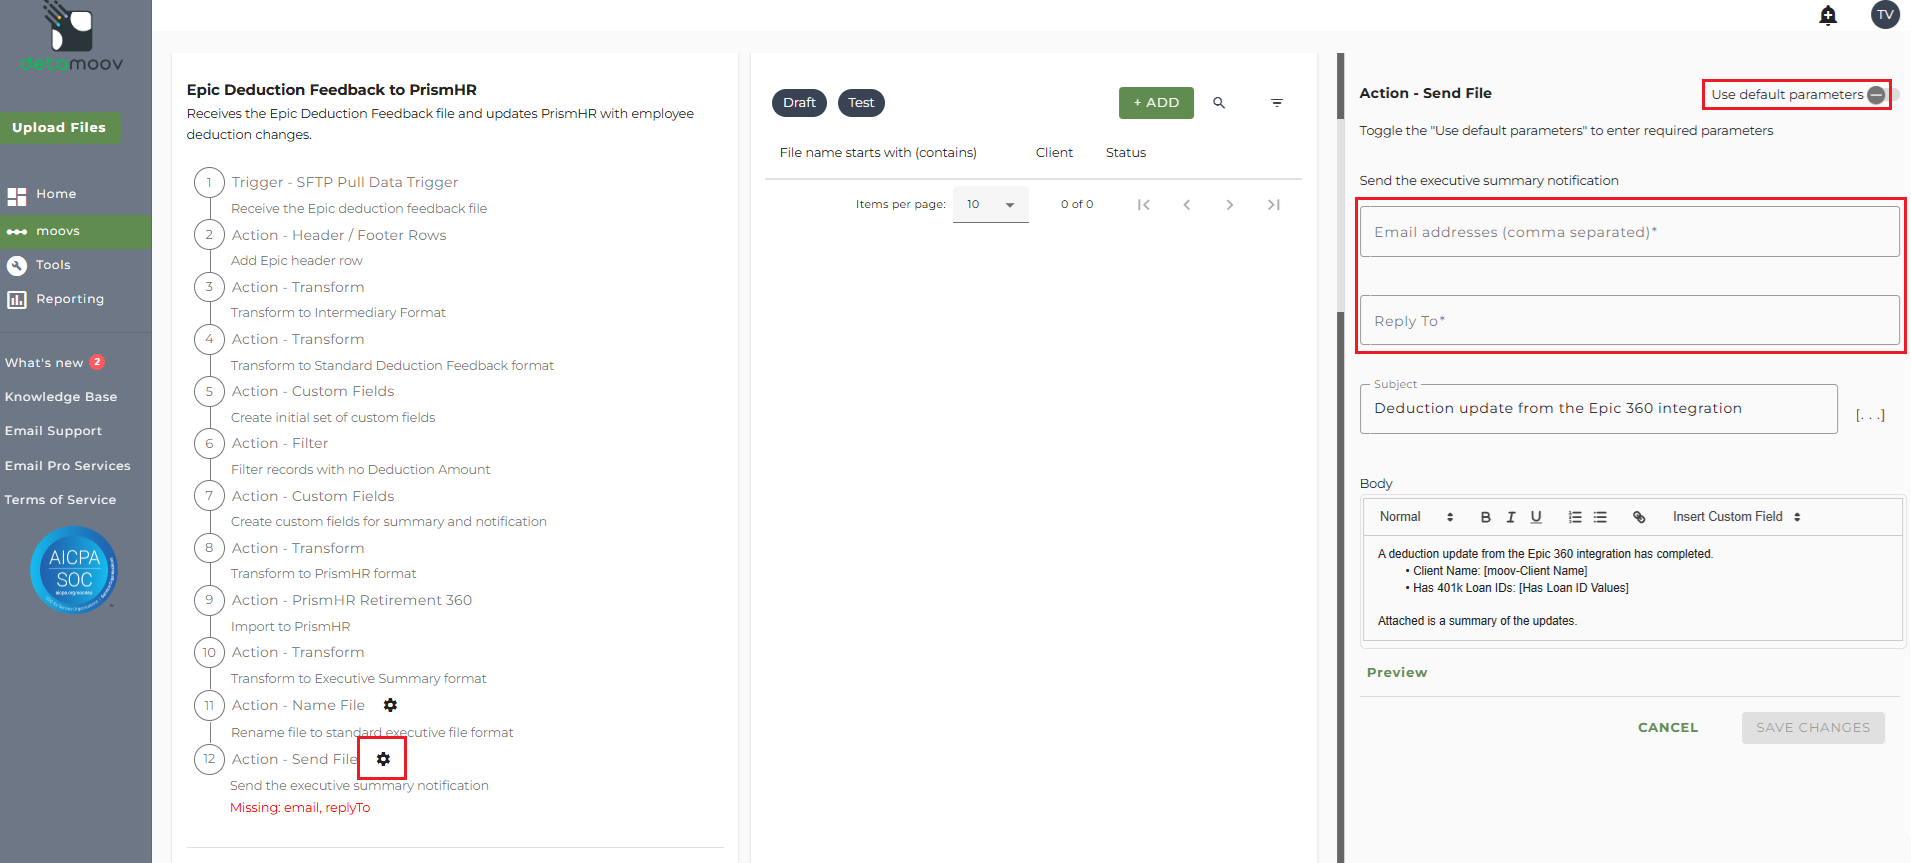Click the Home dashboard icon

coord(17,196)
